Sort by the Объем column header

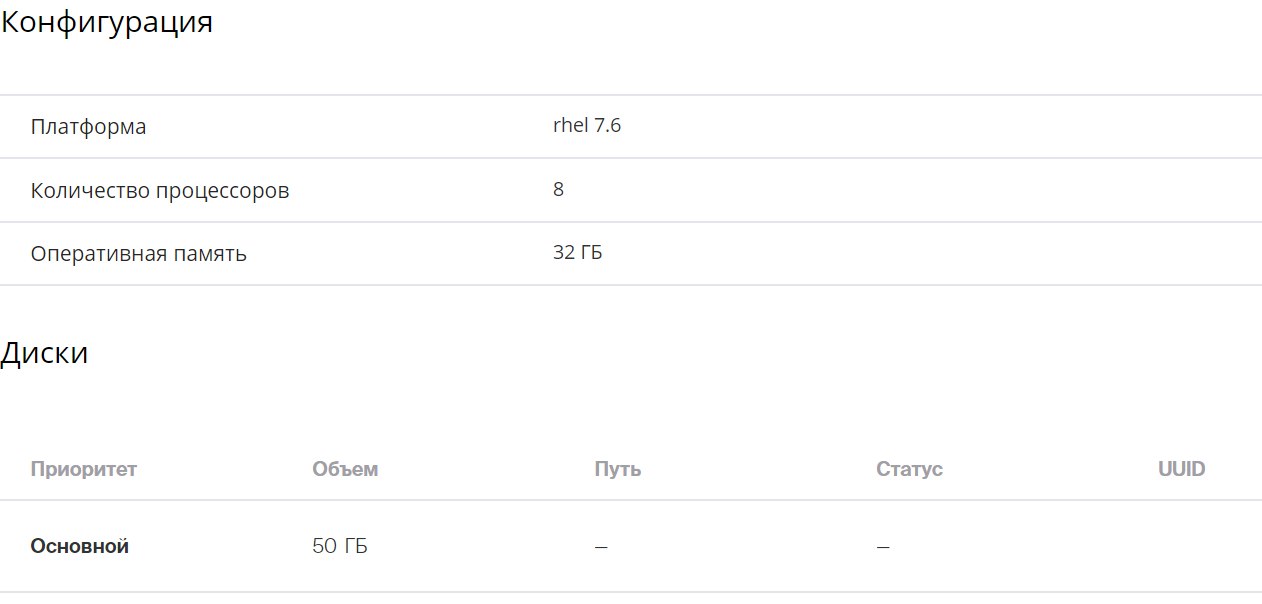(345, 469)
